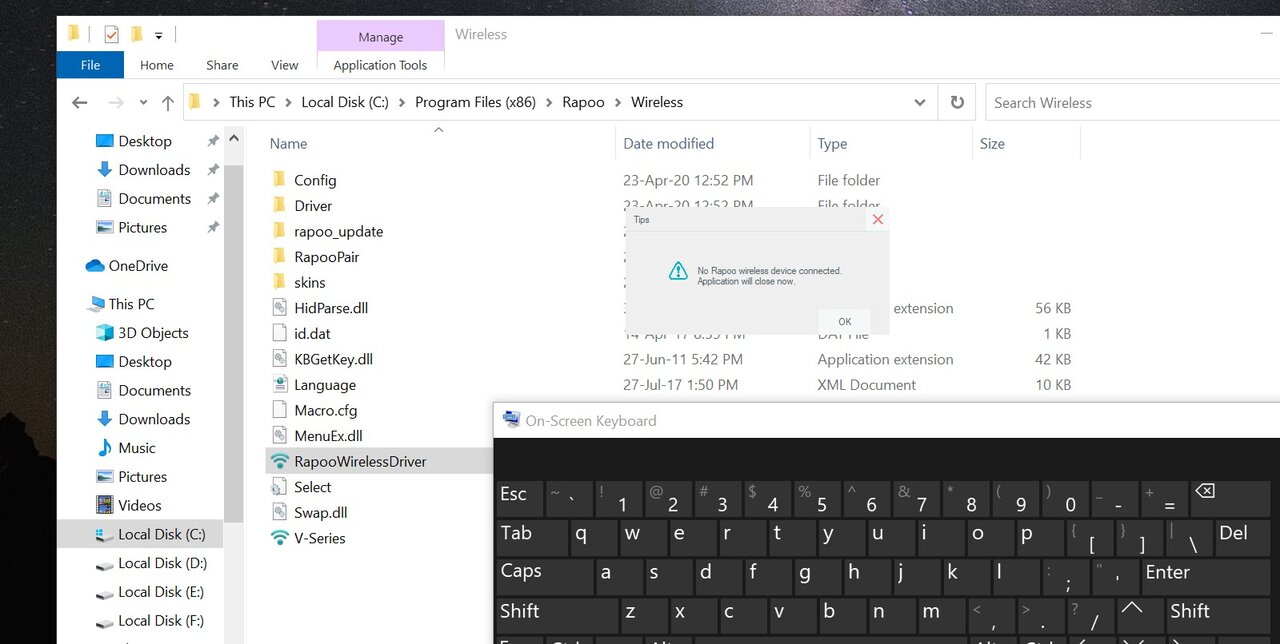
Task: Select RapooWirelessDriver application
Action: 360,461
